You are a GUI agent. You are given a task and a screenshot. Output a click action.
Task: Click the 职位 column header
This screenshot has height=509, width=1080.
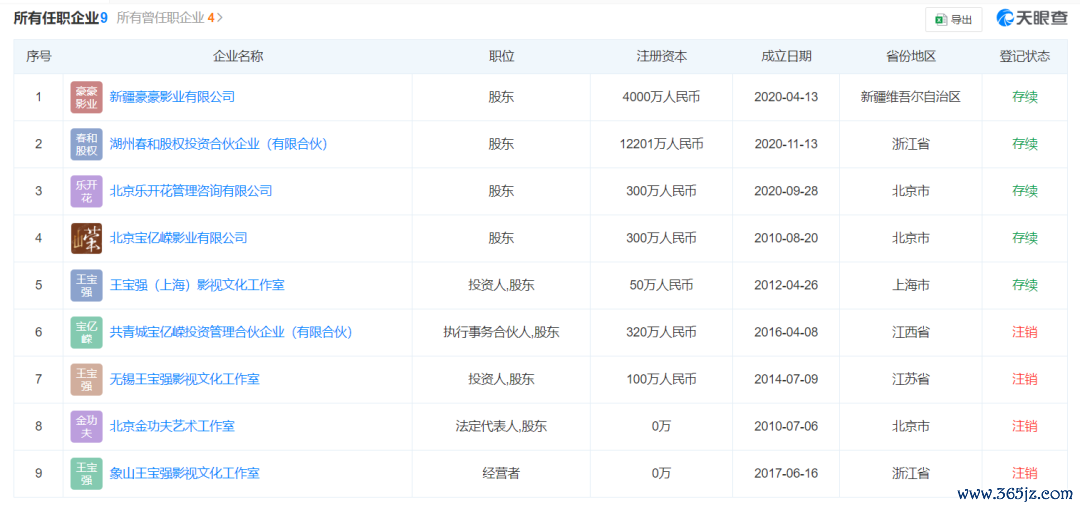point(501,56)
